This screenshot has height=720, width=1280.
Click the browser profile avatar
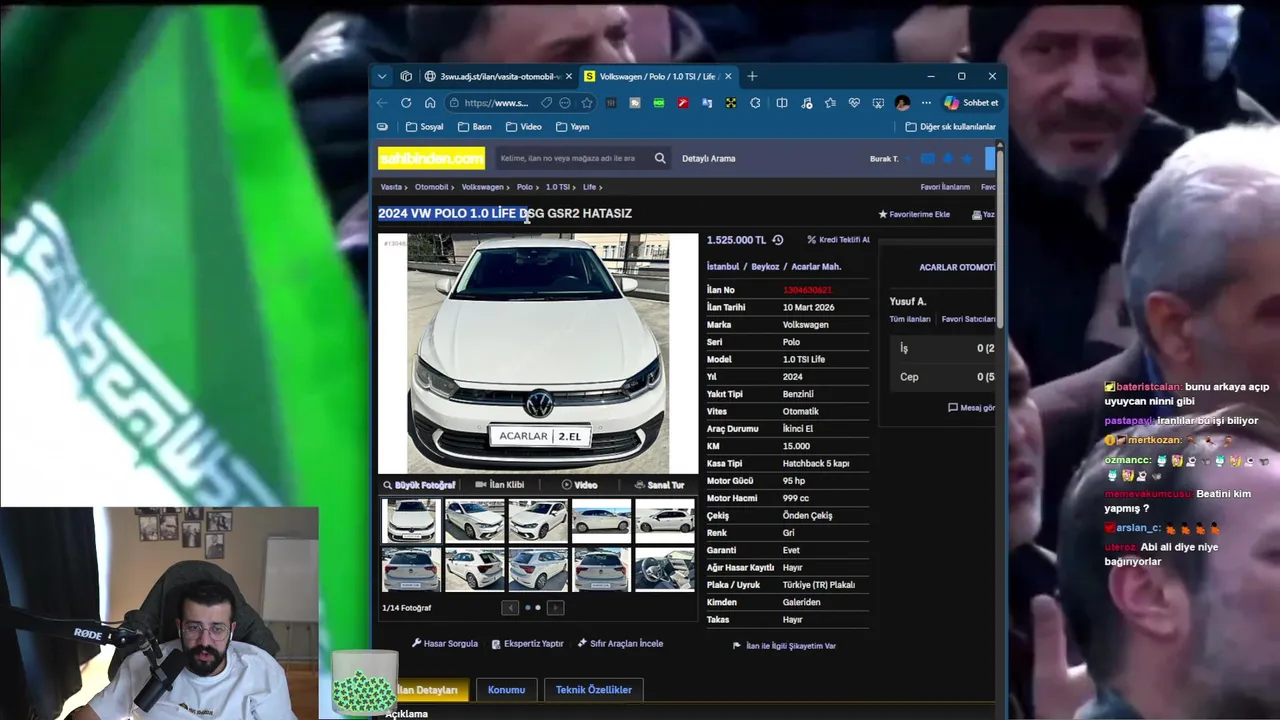902,103
